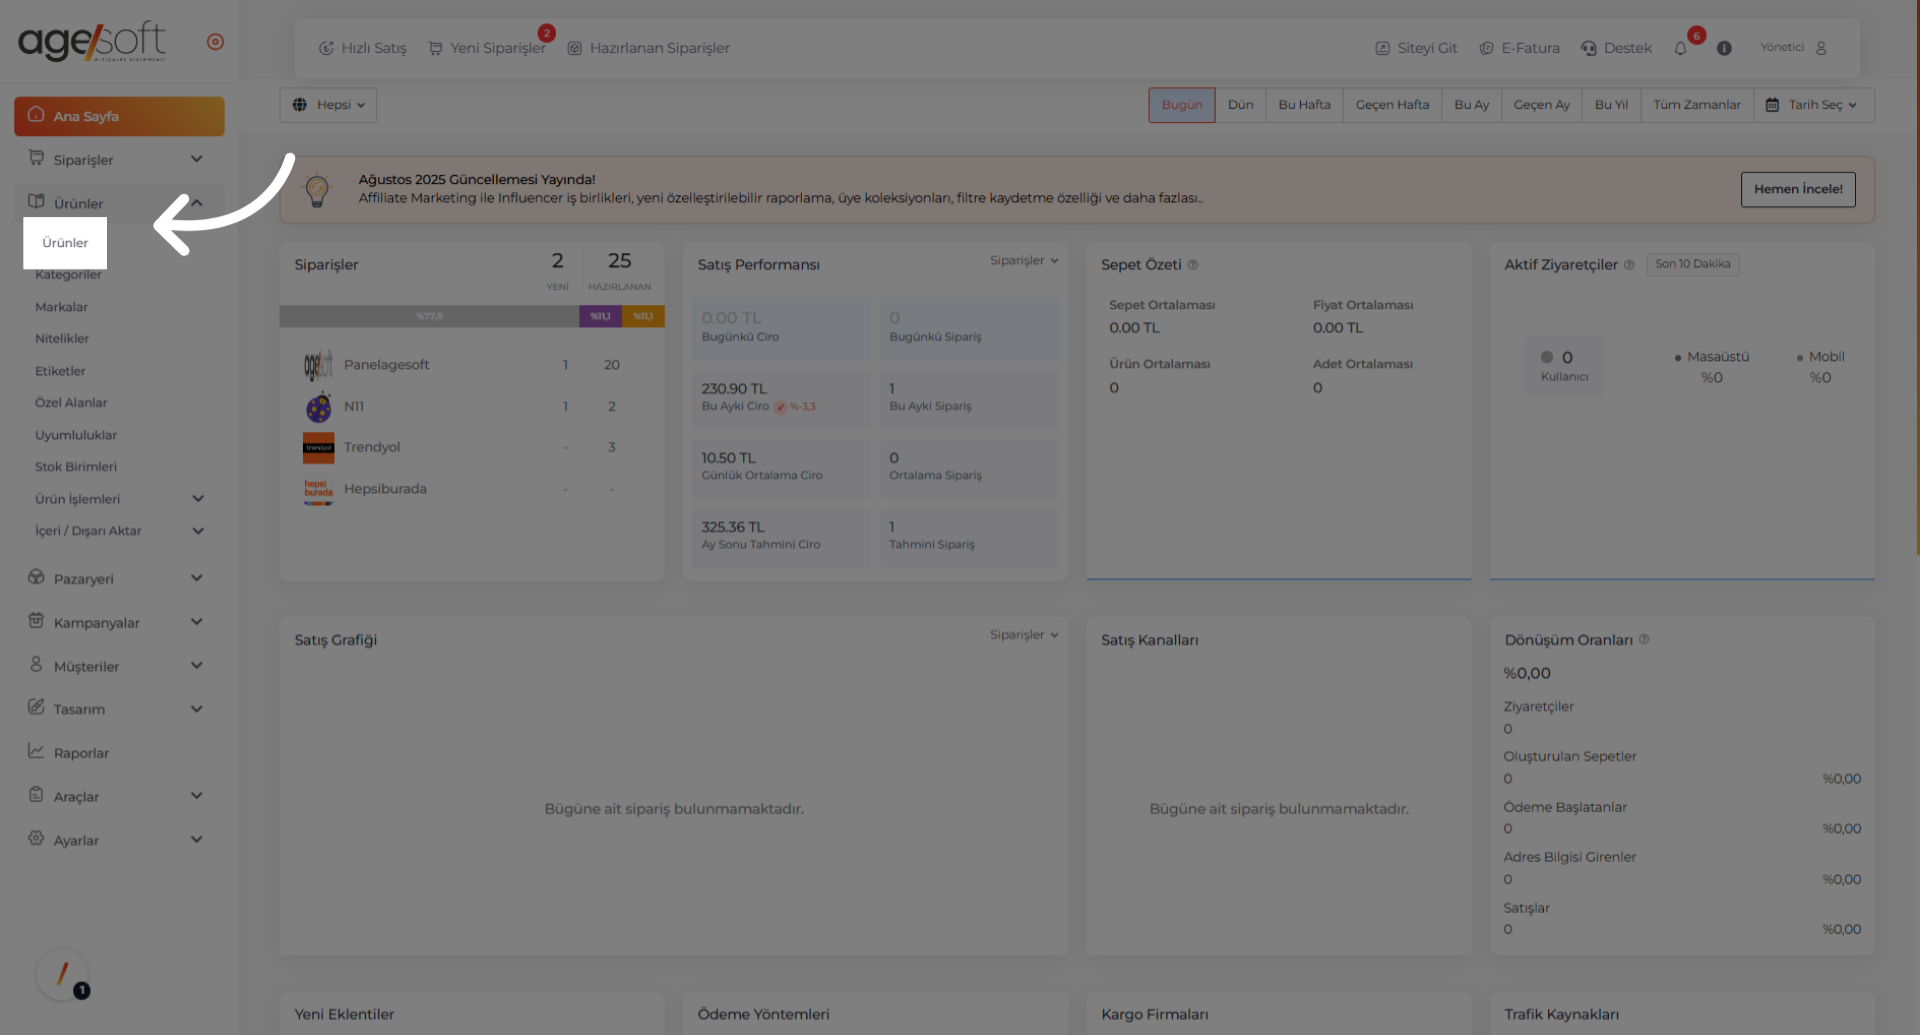
Task: Select Geçen Ay date filter
Action: [1542, 105]
